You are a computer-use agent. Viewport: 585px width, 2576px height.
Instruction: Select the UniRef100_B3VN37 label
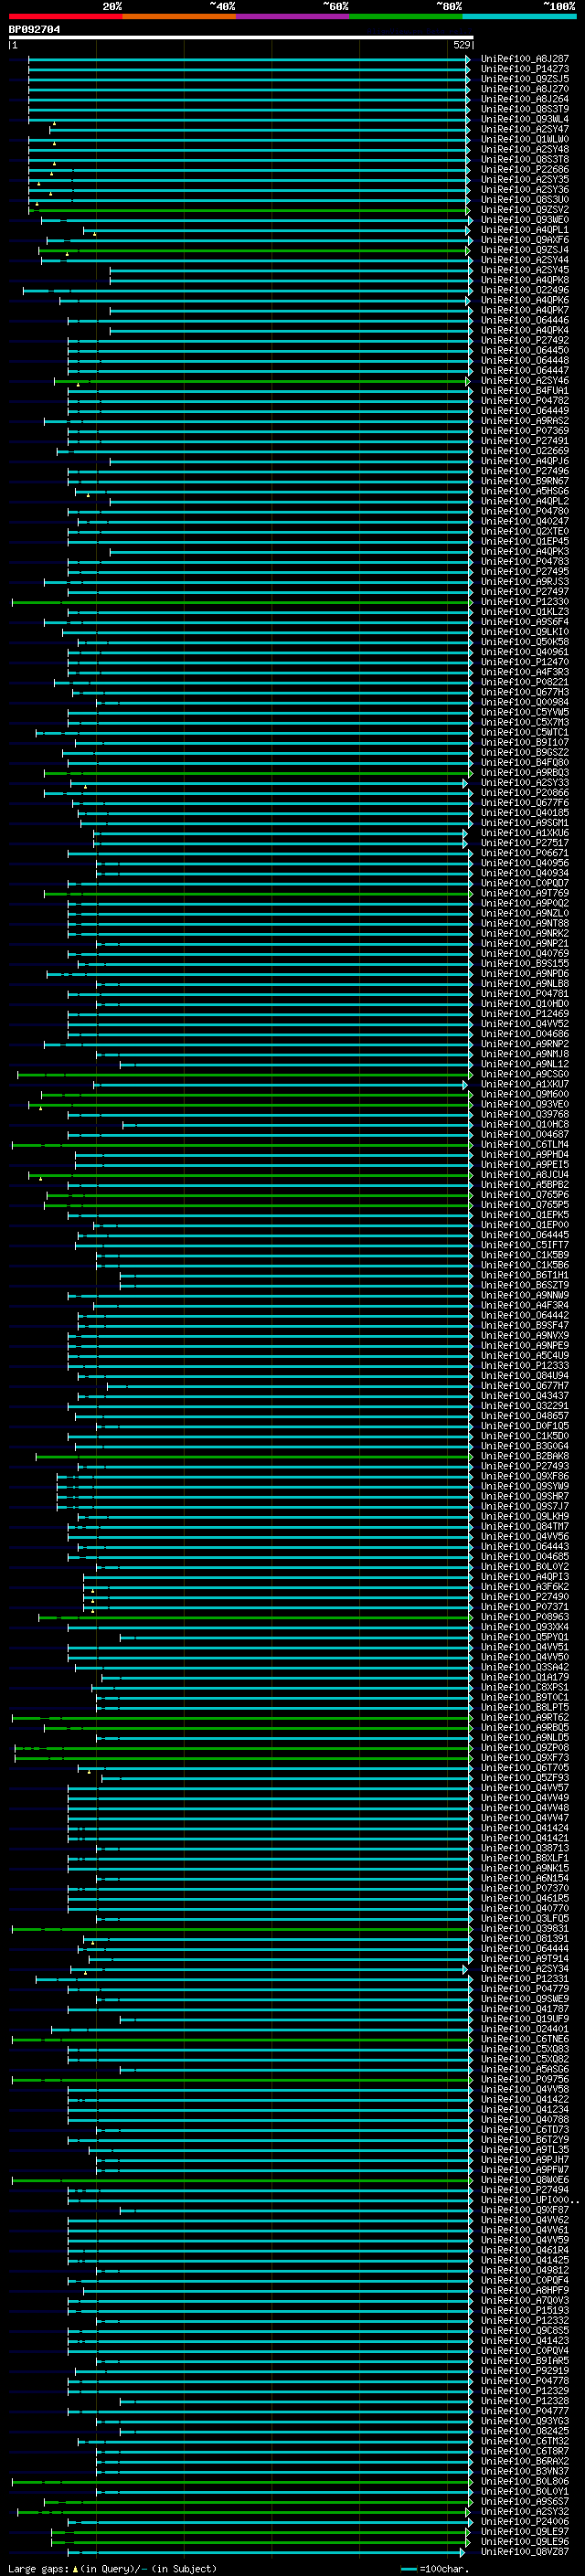point(525,2471)
